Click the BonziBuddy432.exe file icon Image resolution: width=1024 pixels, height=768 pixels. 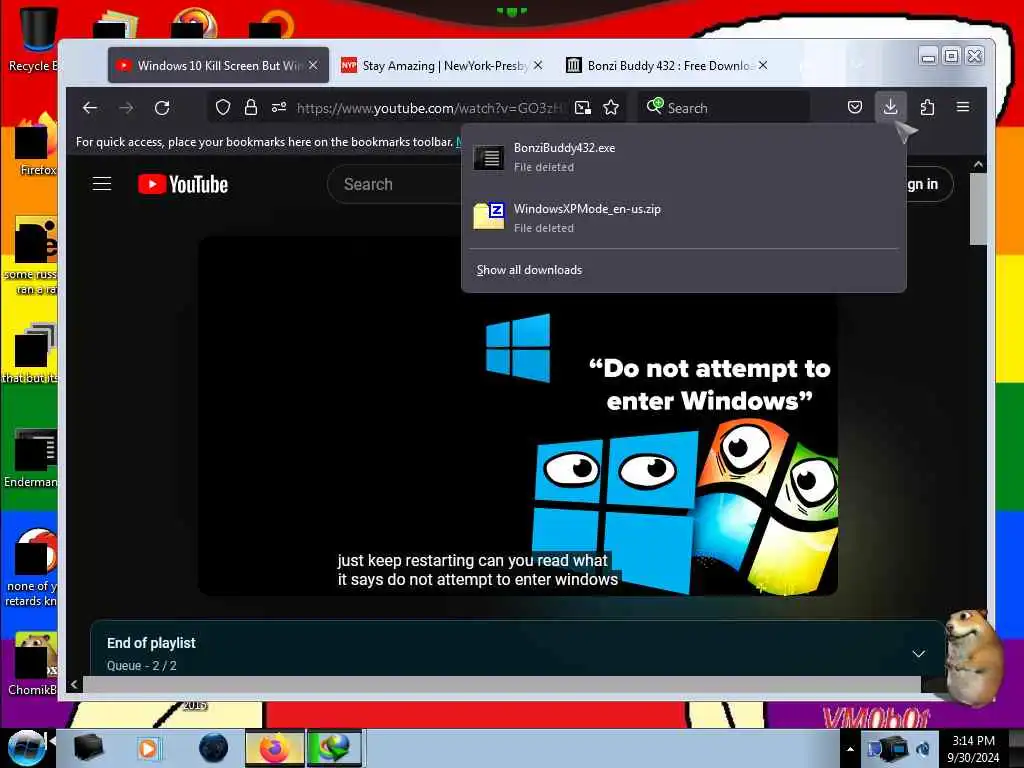488,157
